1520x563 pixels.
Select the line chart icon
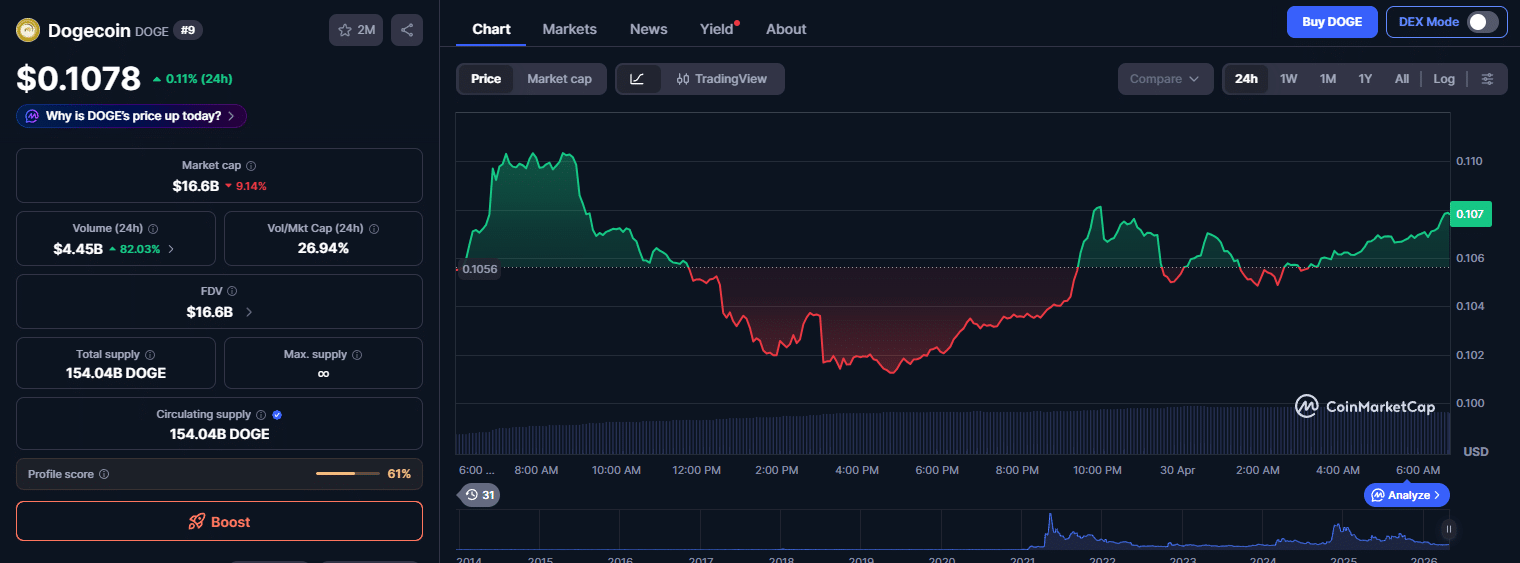click(x=638, y=79)
